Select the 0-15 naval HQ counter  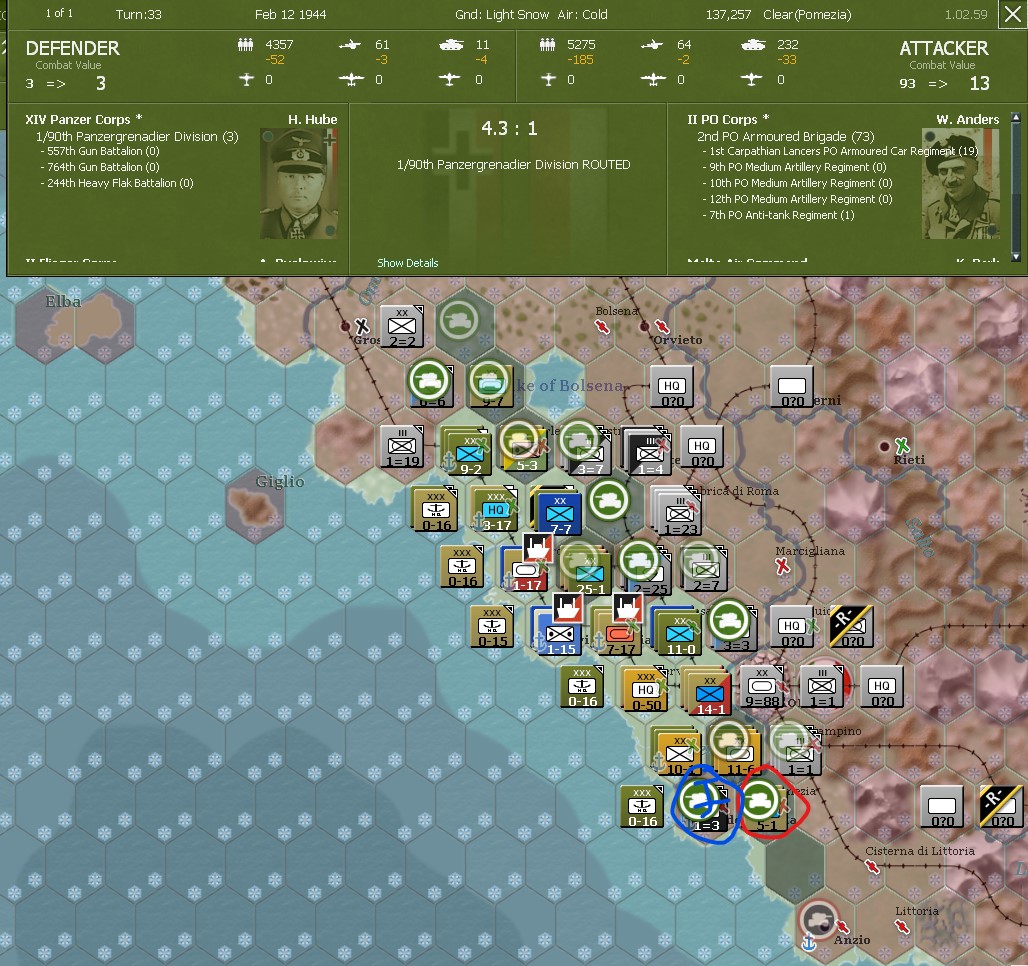coord(492,628)
